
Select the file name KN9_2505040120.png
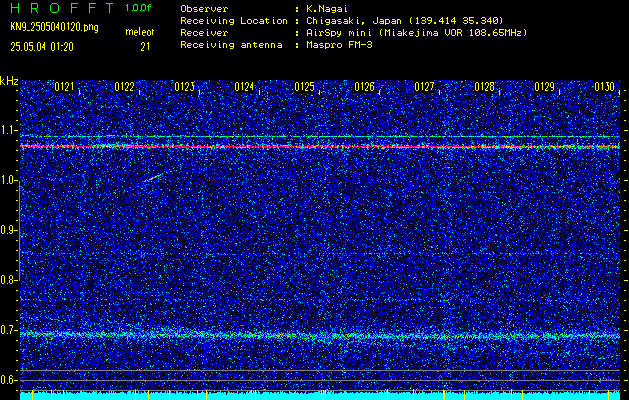pos(54,28)
